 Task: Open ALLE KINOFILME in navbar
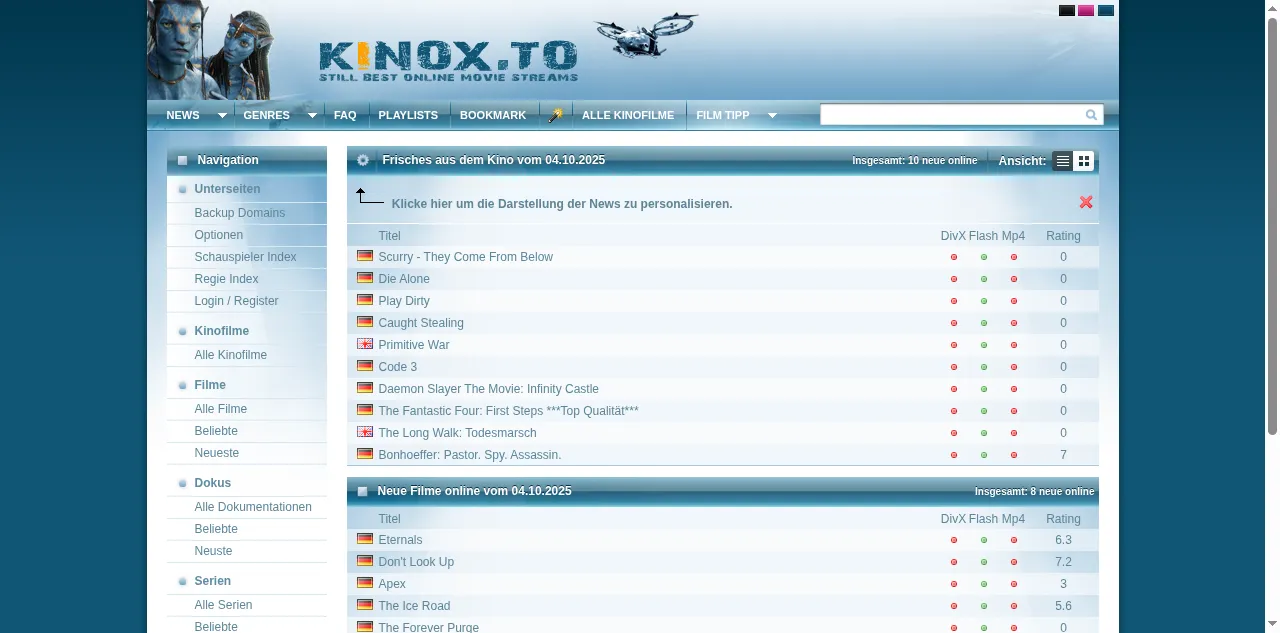[628, 115]
